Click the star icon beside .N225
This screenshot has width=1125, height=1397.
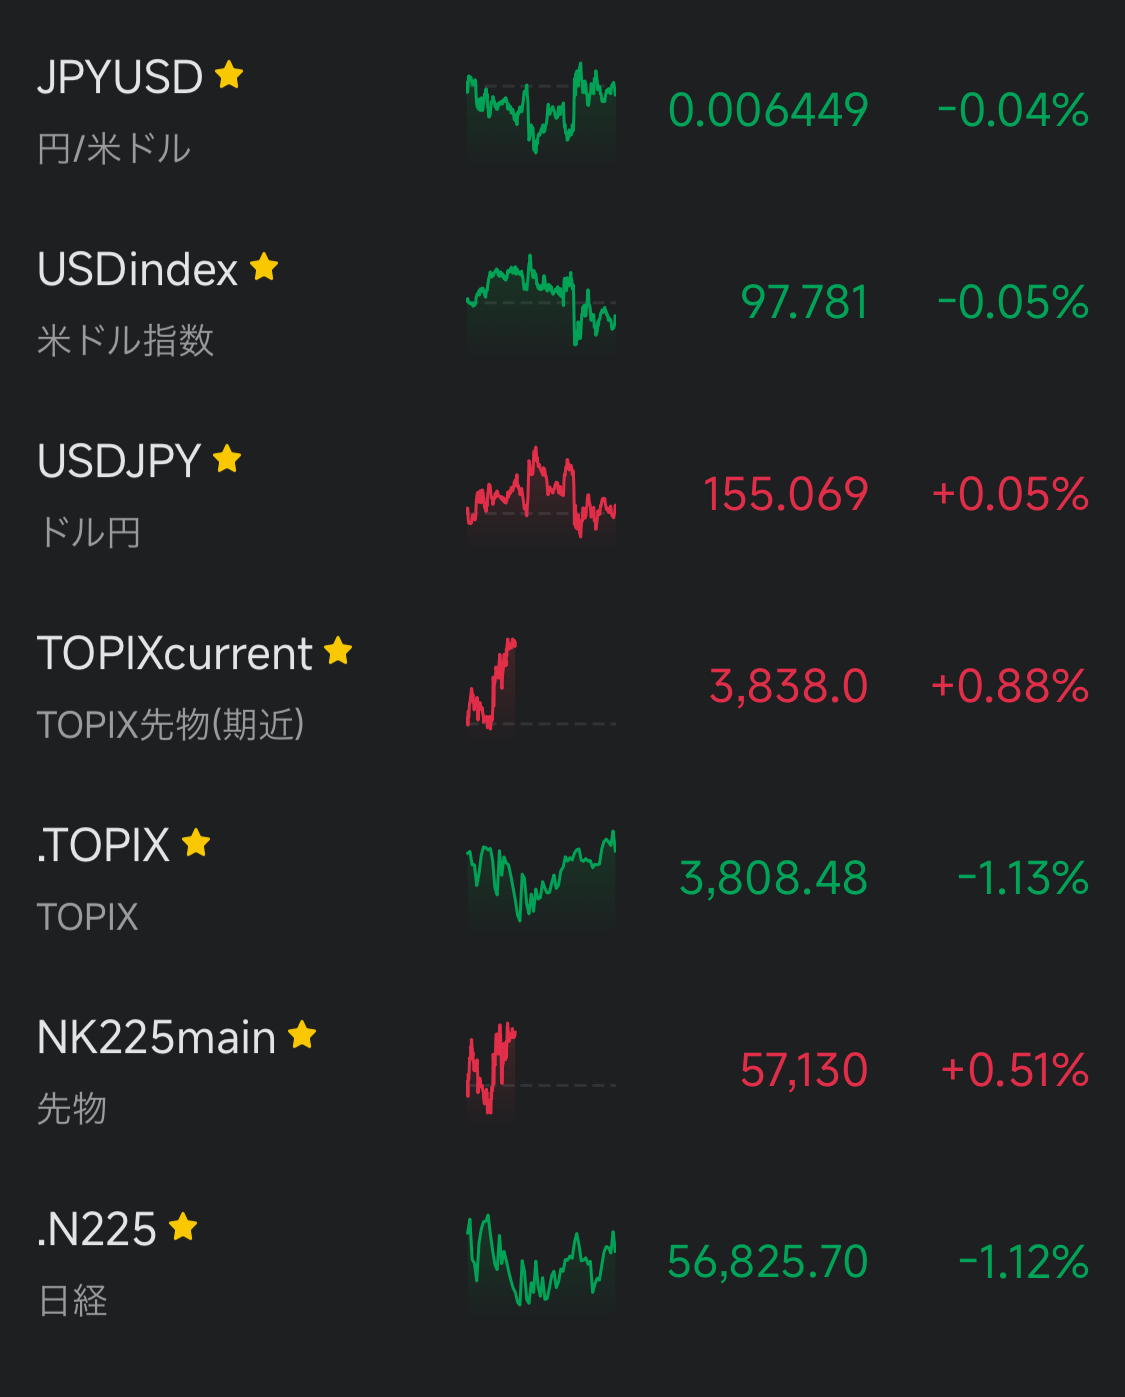pos(183,1227)
